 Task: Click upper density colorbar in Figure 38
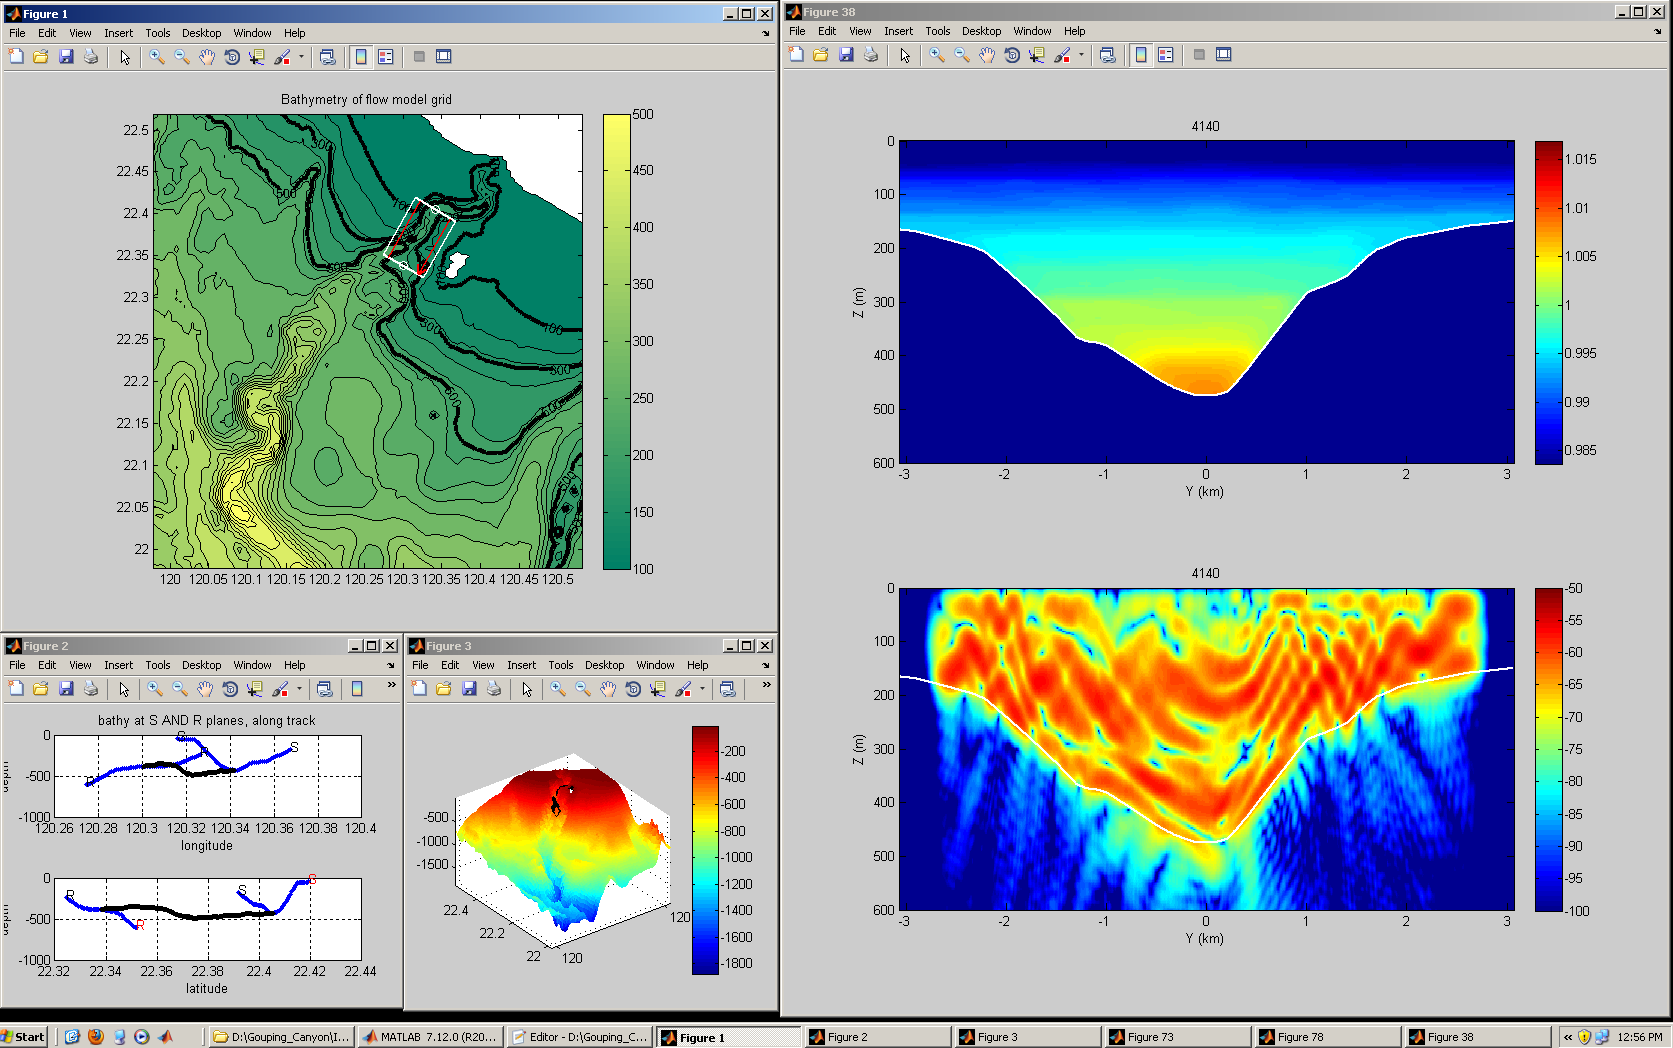(1549, 303)
